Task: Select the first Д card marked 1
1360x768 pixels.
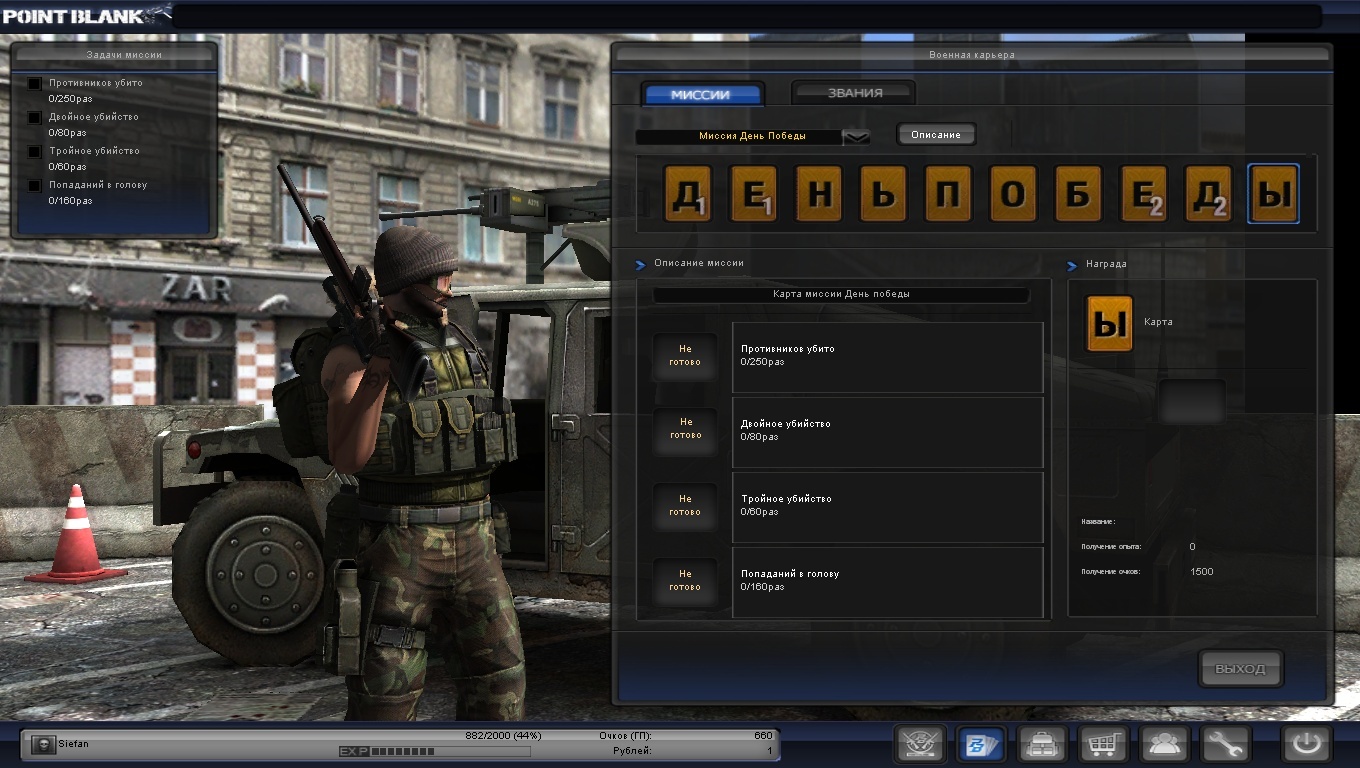Action: click(x=688, y=194)
